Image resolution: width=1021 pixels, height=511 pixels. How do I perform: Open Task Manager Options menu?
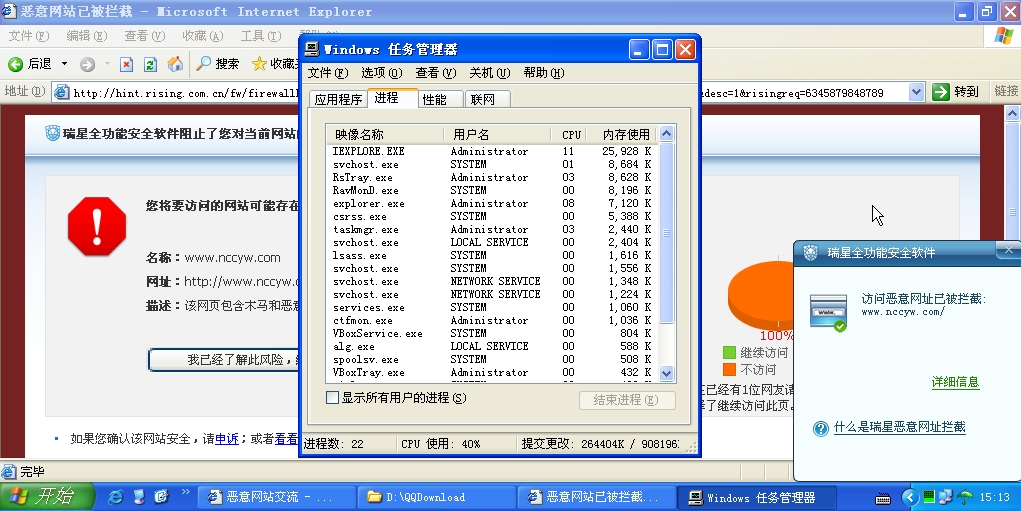[382, 73]
